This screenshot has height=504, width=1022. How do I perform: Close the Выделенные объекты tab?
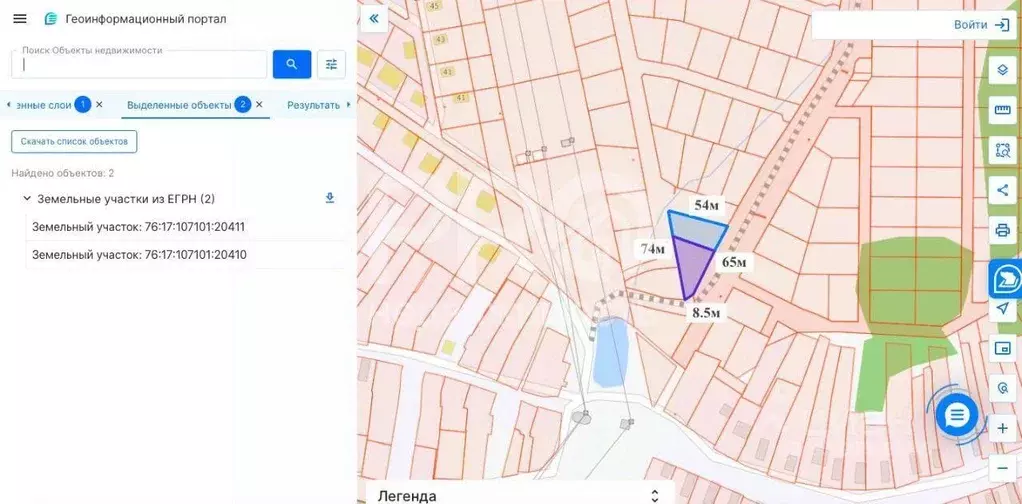(x=259, y=104)
